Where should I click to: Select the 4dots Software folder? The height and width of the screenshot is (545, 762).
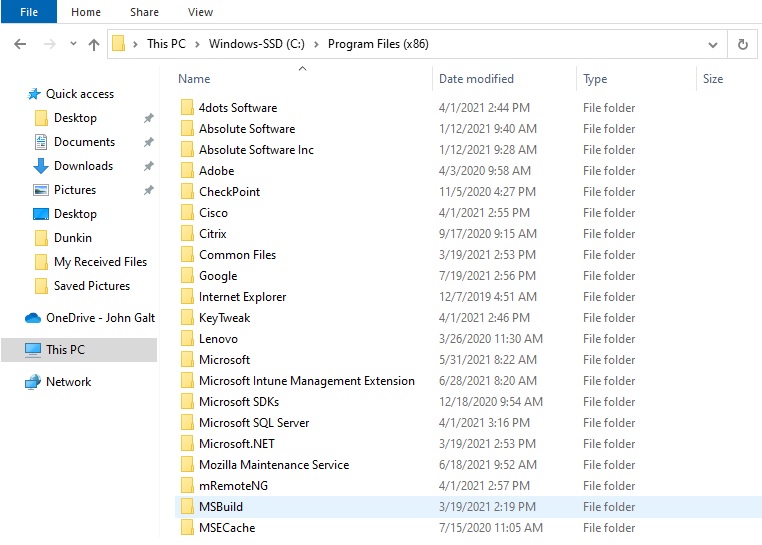[238, 107]
